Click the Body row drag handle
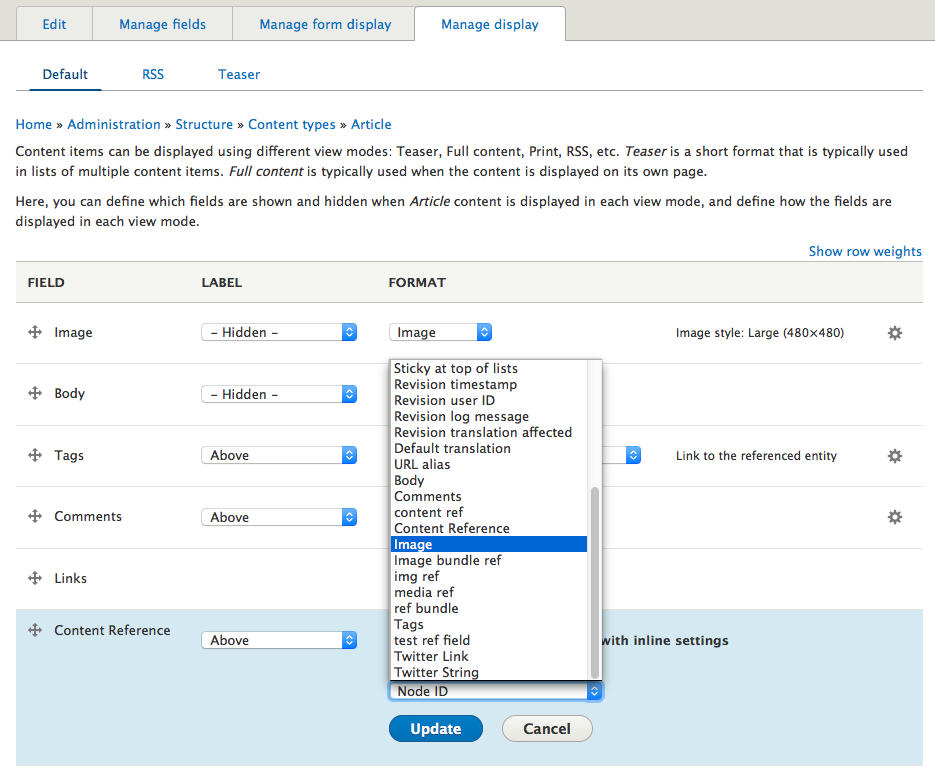Screen dimensions: 935x777 (35, 394)
